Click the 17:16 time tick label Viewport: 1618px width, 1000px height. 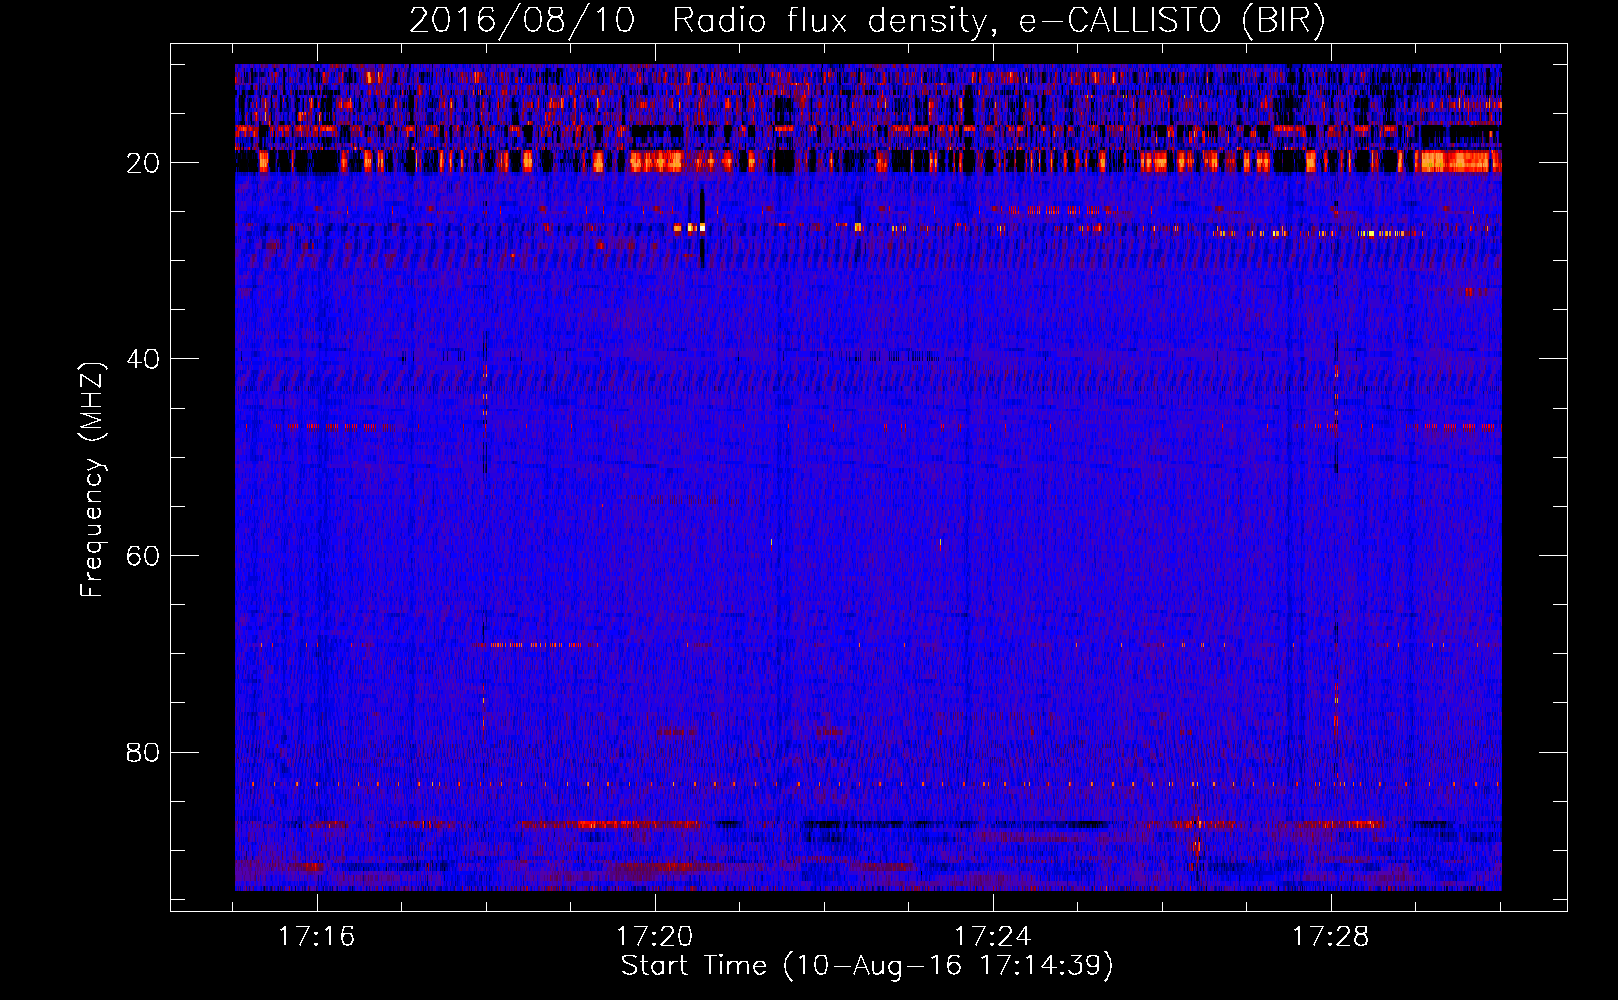317,937
